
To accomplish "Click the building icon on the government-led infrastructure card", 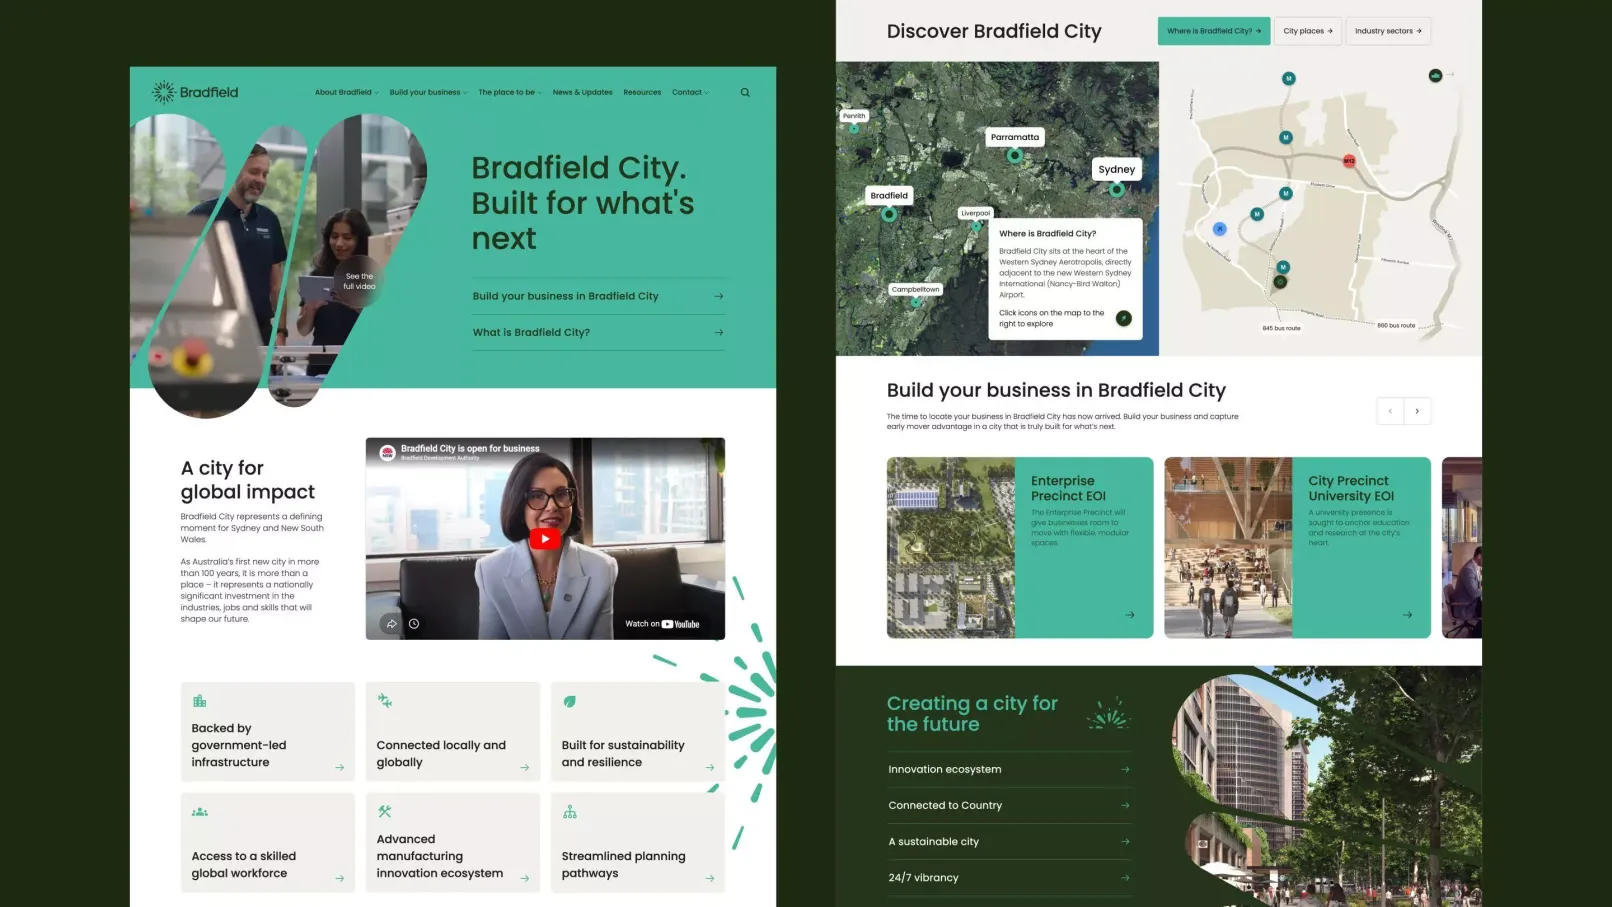I will 199,701.
